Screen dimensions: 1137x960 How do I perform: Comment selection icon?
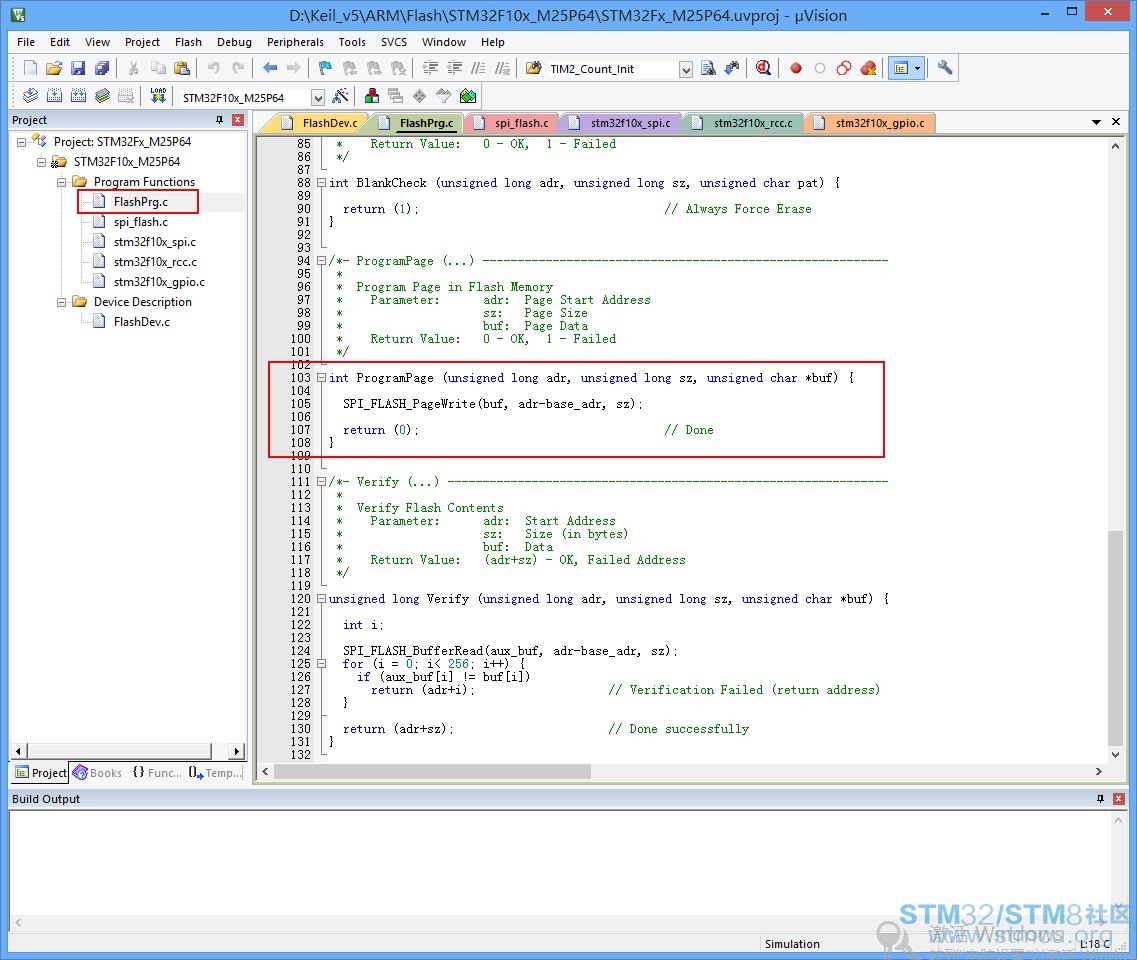[x=478, y=68]
